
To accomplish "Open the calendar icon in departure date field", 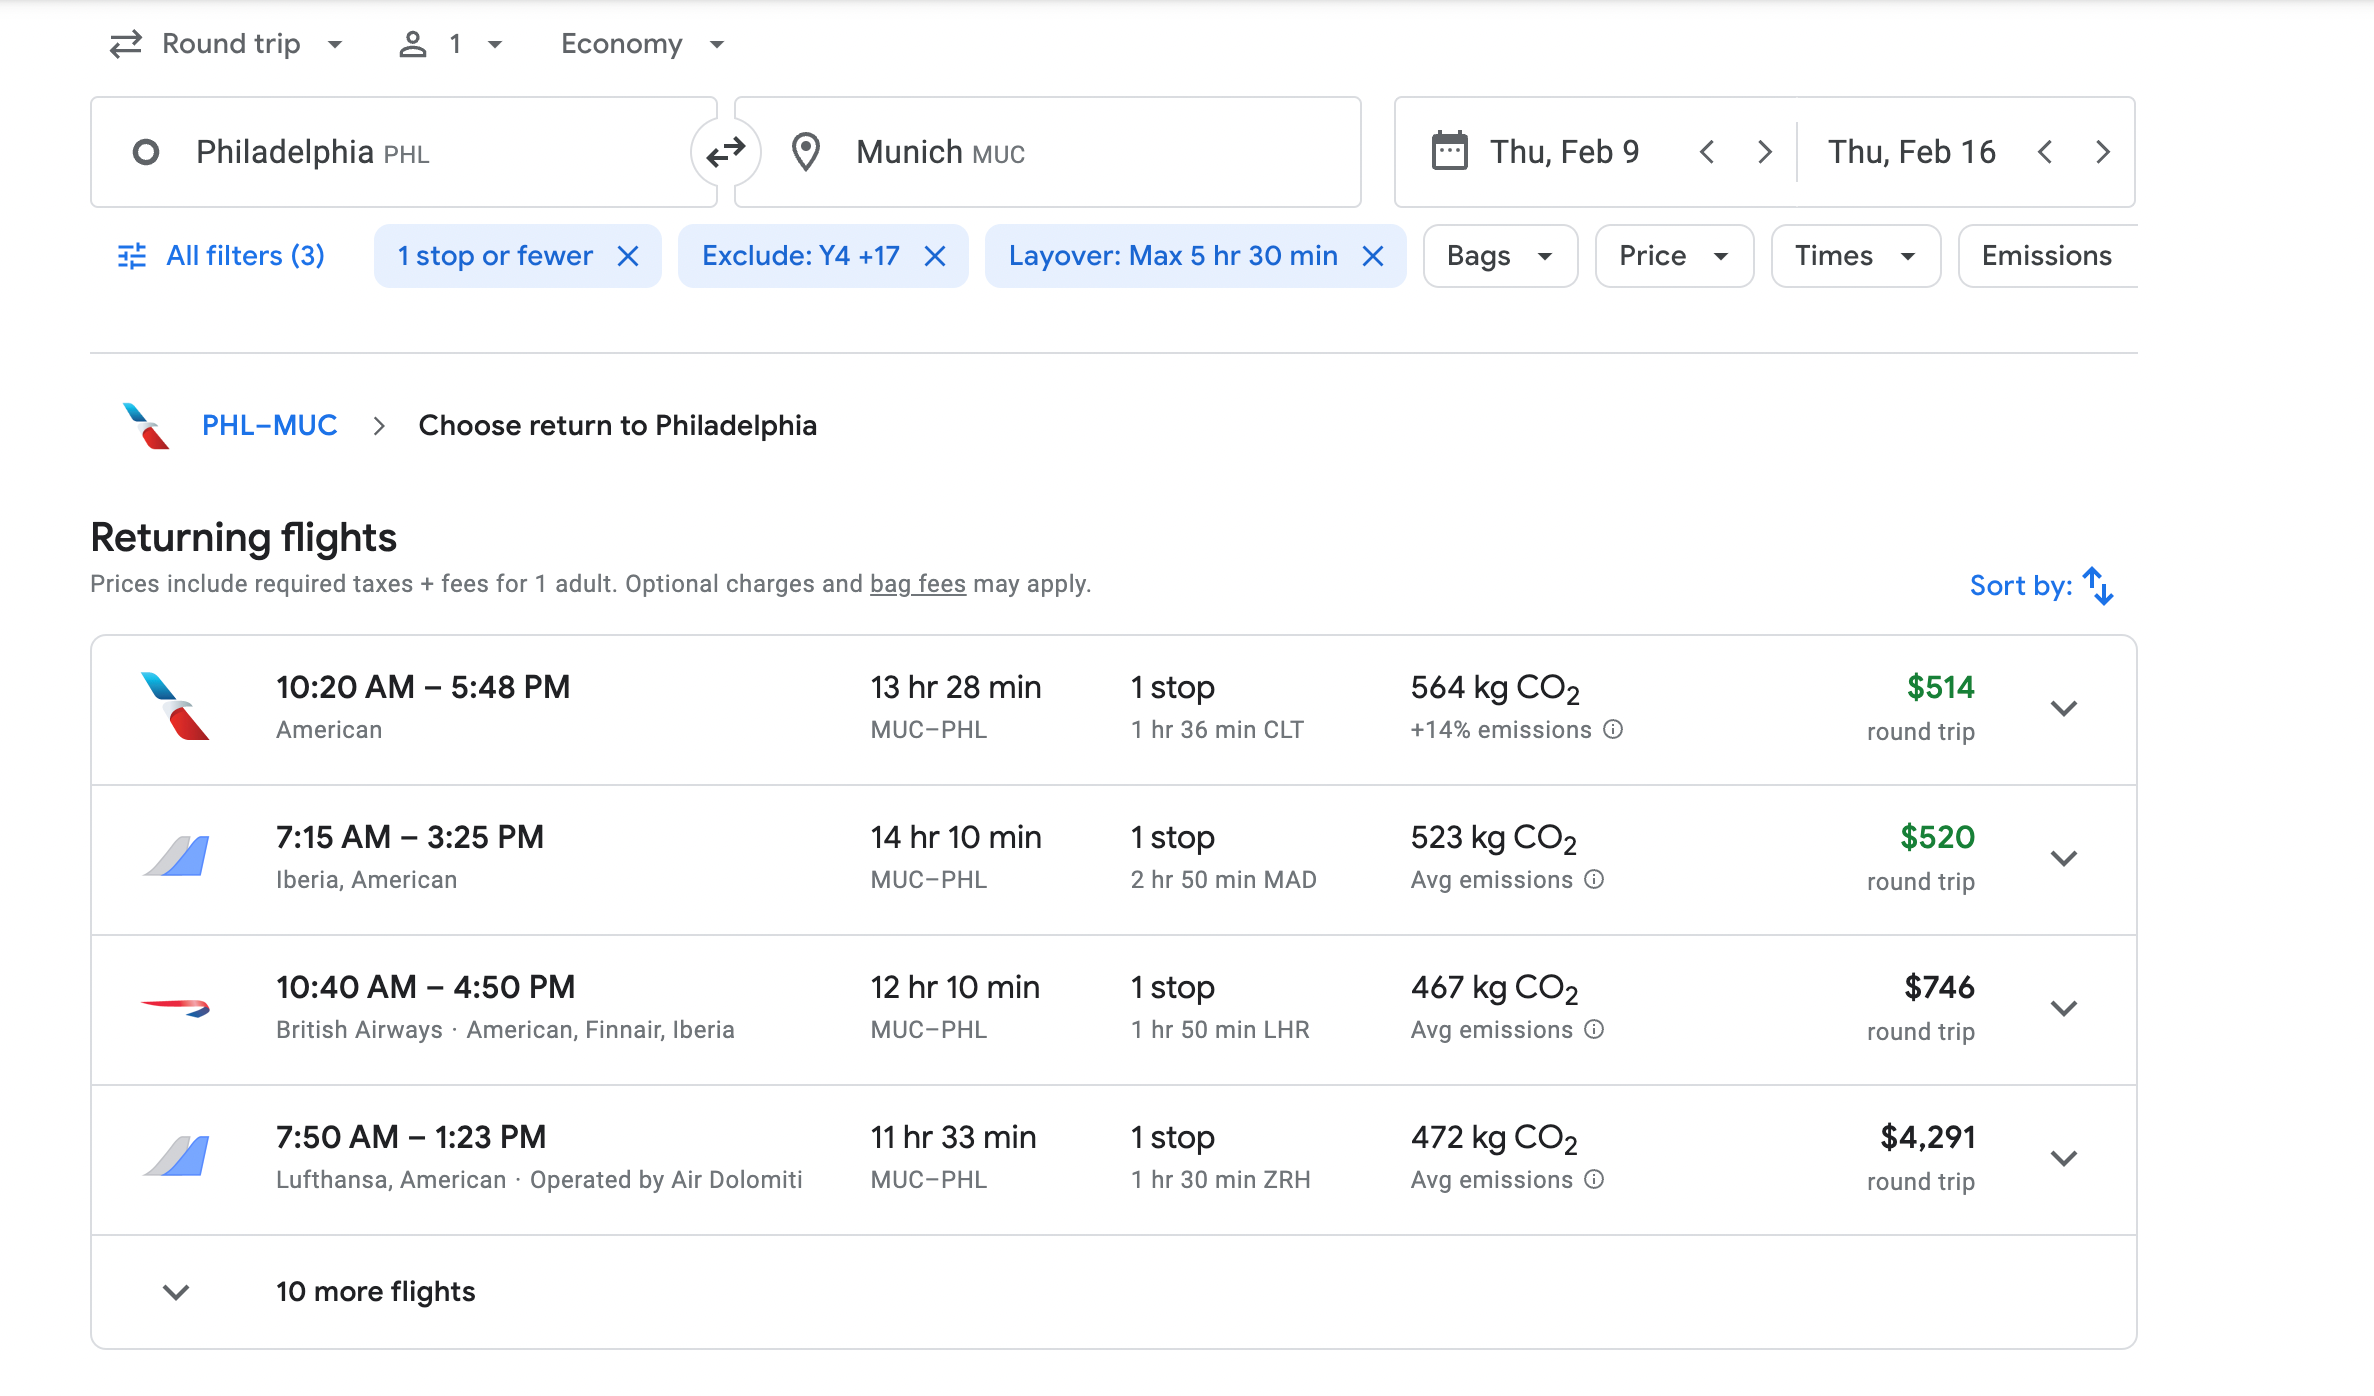I will click(1449, 152).
